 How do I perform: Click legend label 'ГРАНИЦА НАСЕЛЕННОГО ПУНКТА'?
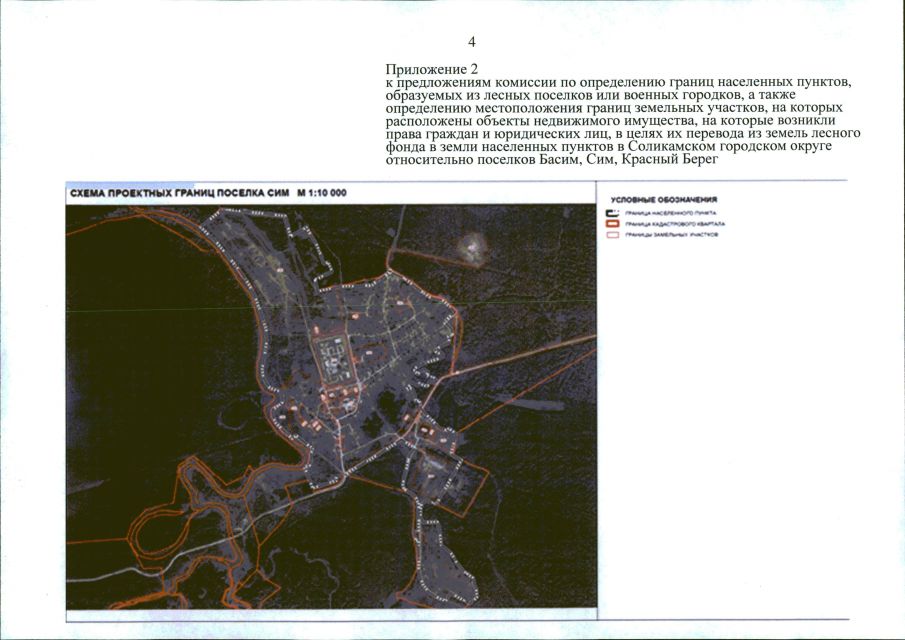pyautogui.click(x=671, y=213)
